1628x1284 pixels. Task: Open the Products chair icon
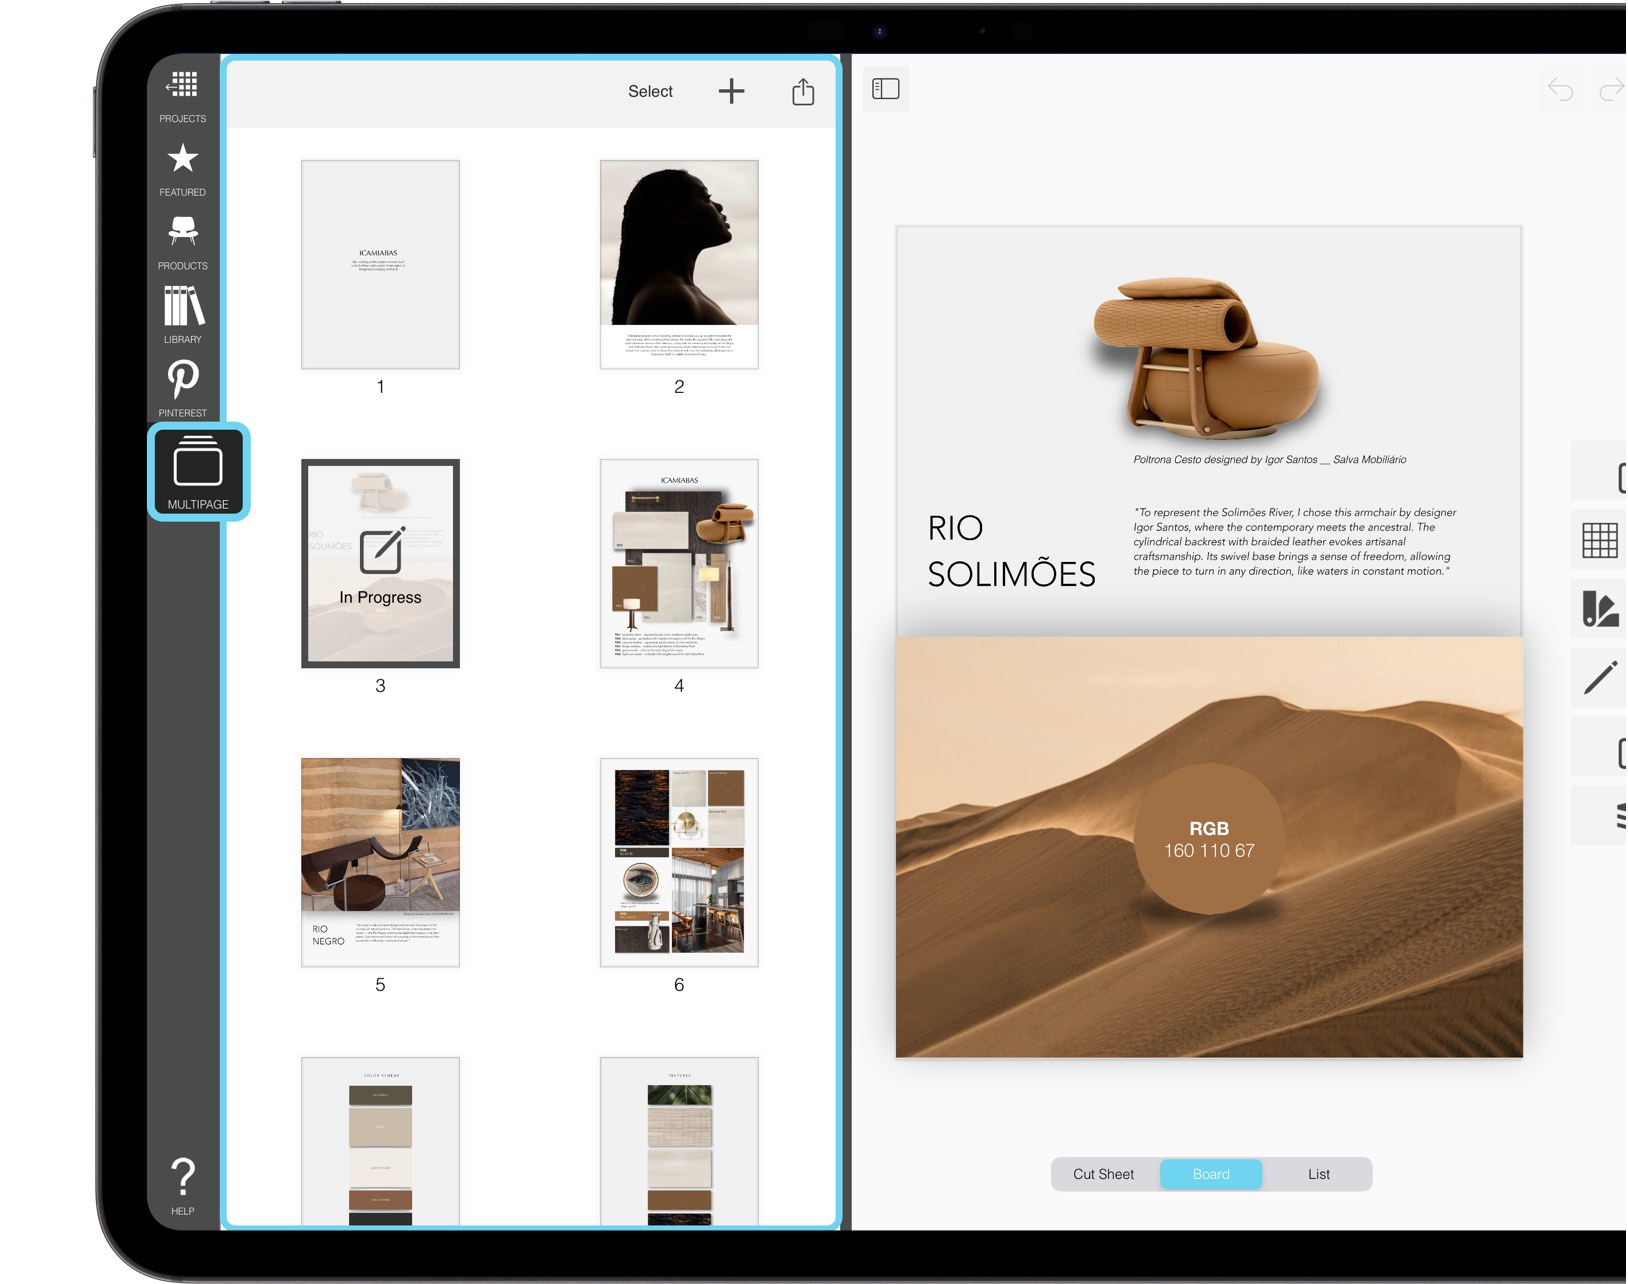pos(182,233)
